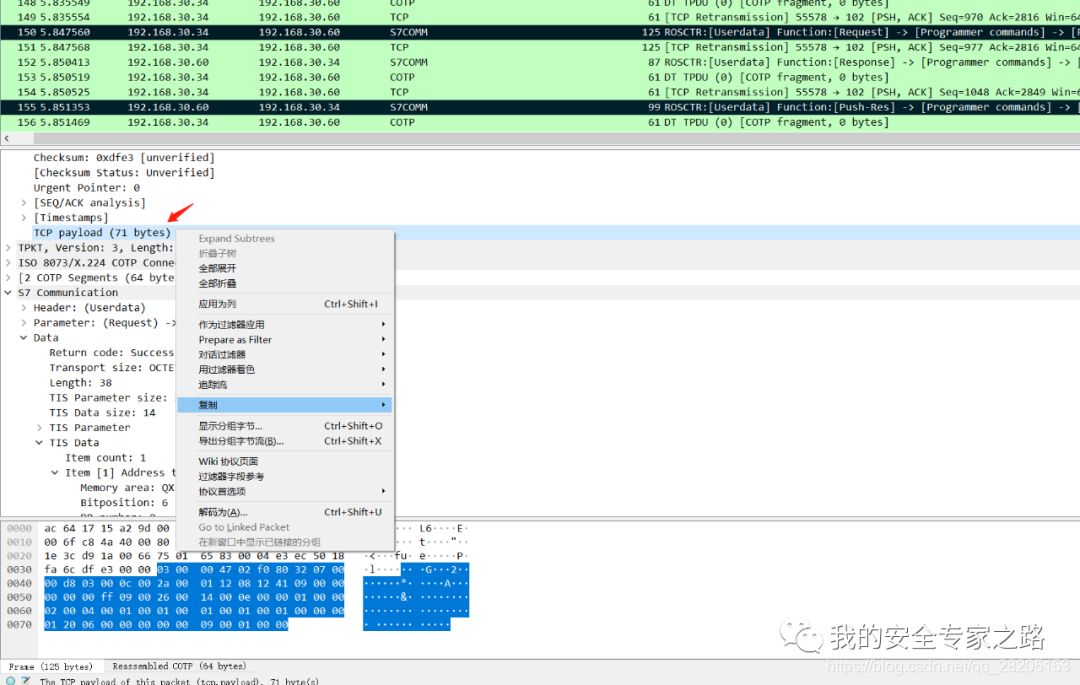Image resolution: width=1080 pixels, height=685 pixels.
Task: Select packet 152 S7COMM Response row
Action: [x=540, y=62]
